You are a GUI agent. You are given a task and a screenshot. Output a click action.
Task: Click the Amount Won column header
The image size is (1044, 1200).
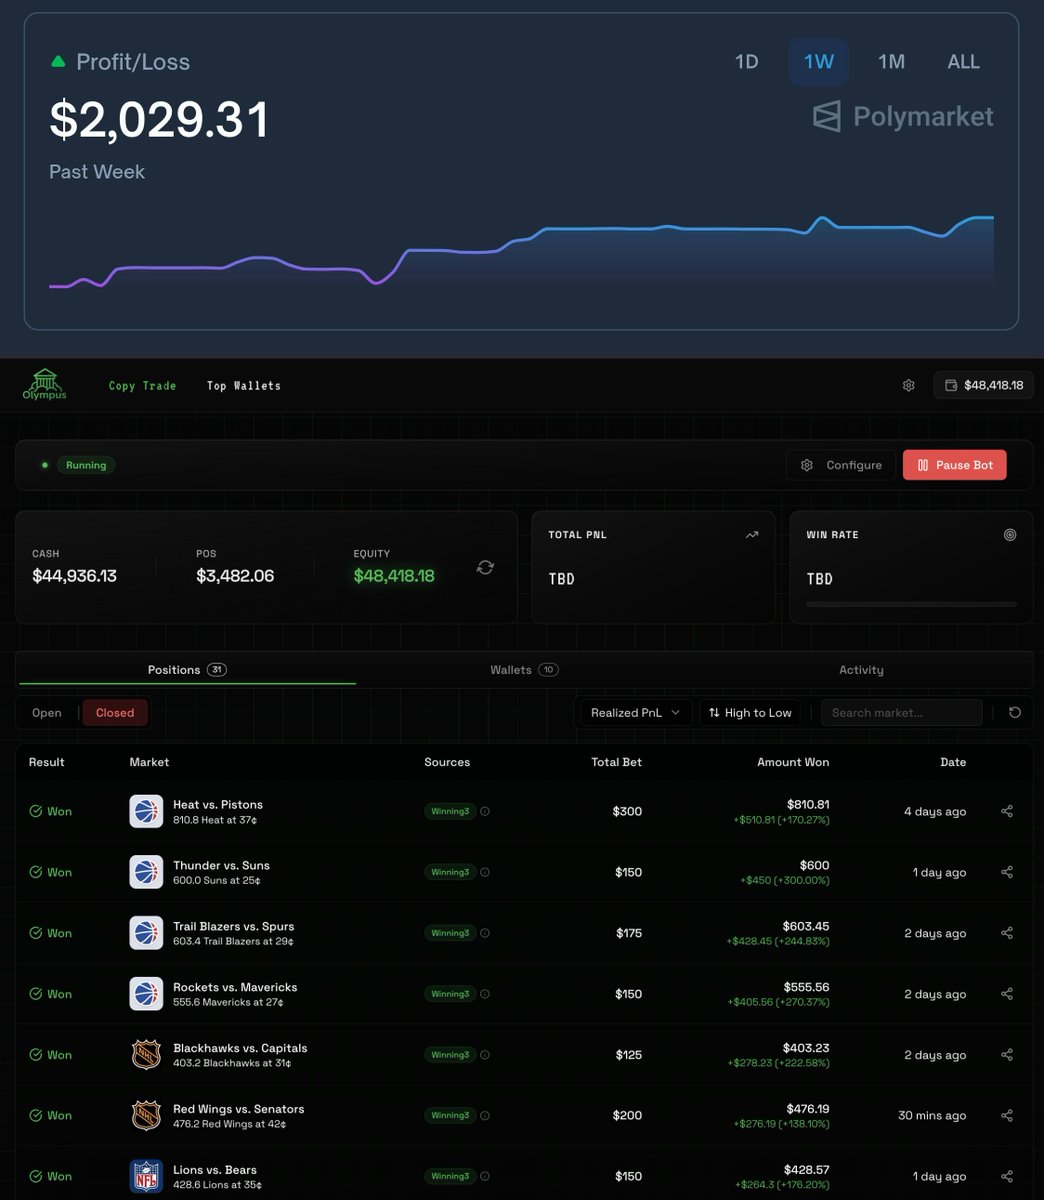pyautogui.click(x=793, y=762)
